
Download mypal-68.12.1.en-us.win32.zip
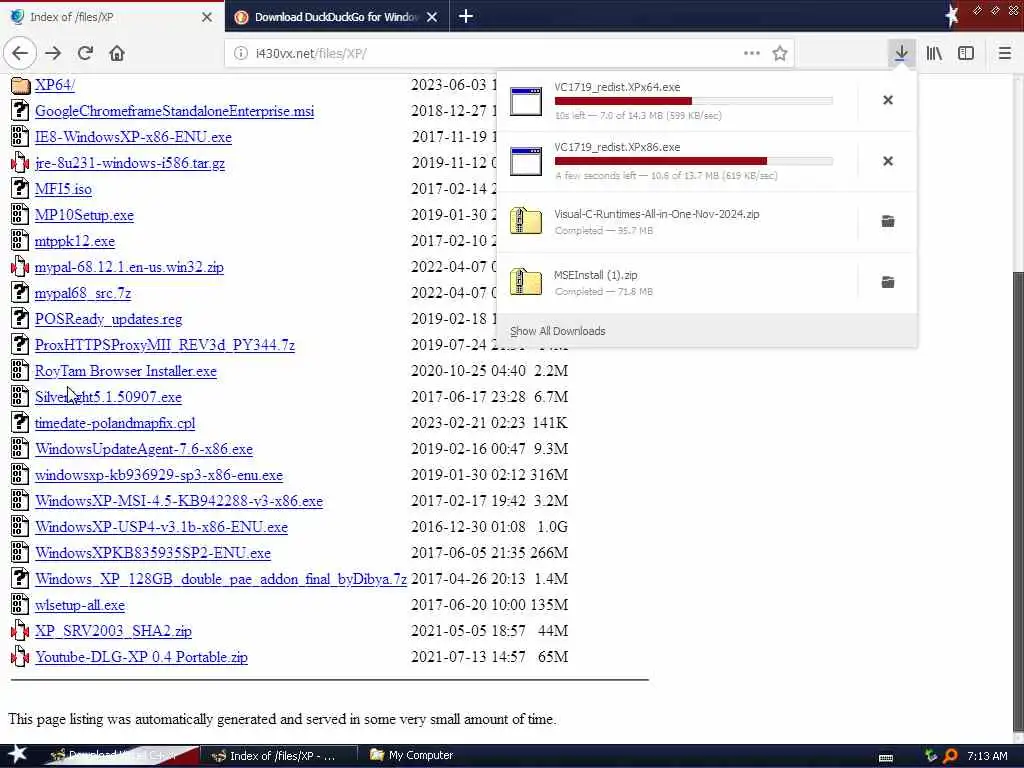[129, 267]
